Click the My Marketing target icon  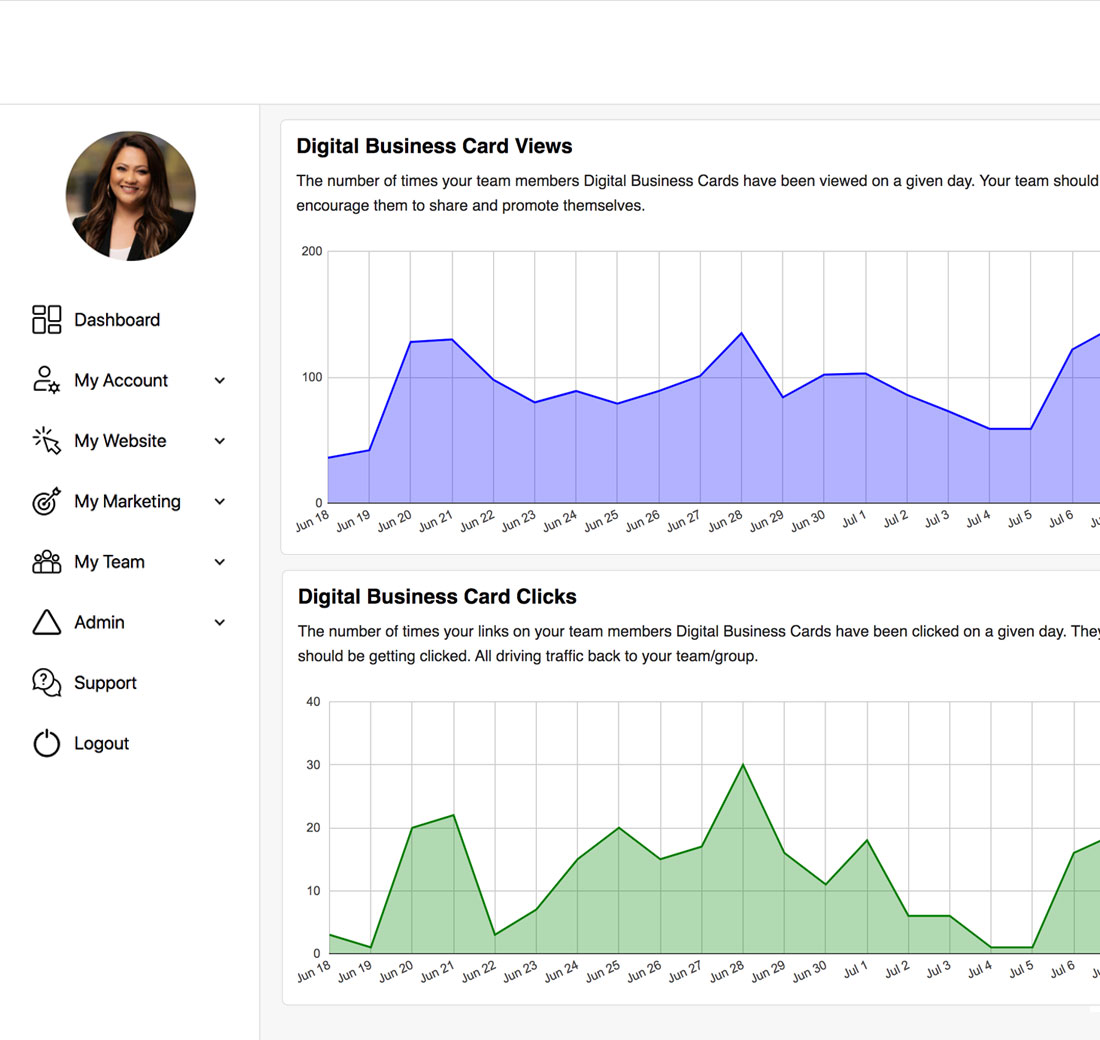[46, 501]
